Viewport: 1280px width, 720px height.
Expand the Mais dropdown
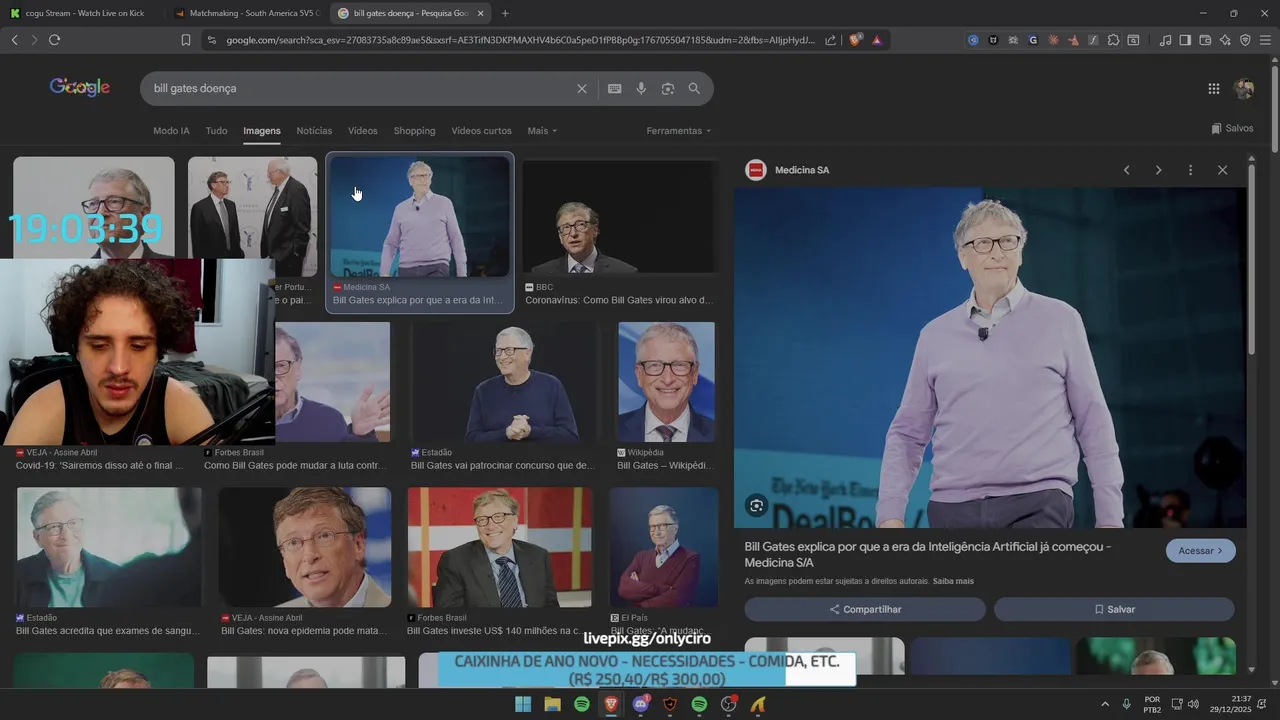(x=542, y=131)
